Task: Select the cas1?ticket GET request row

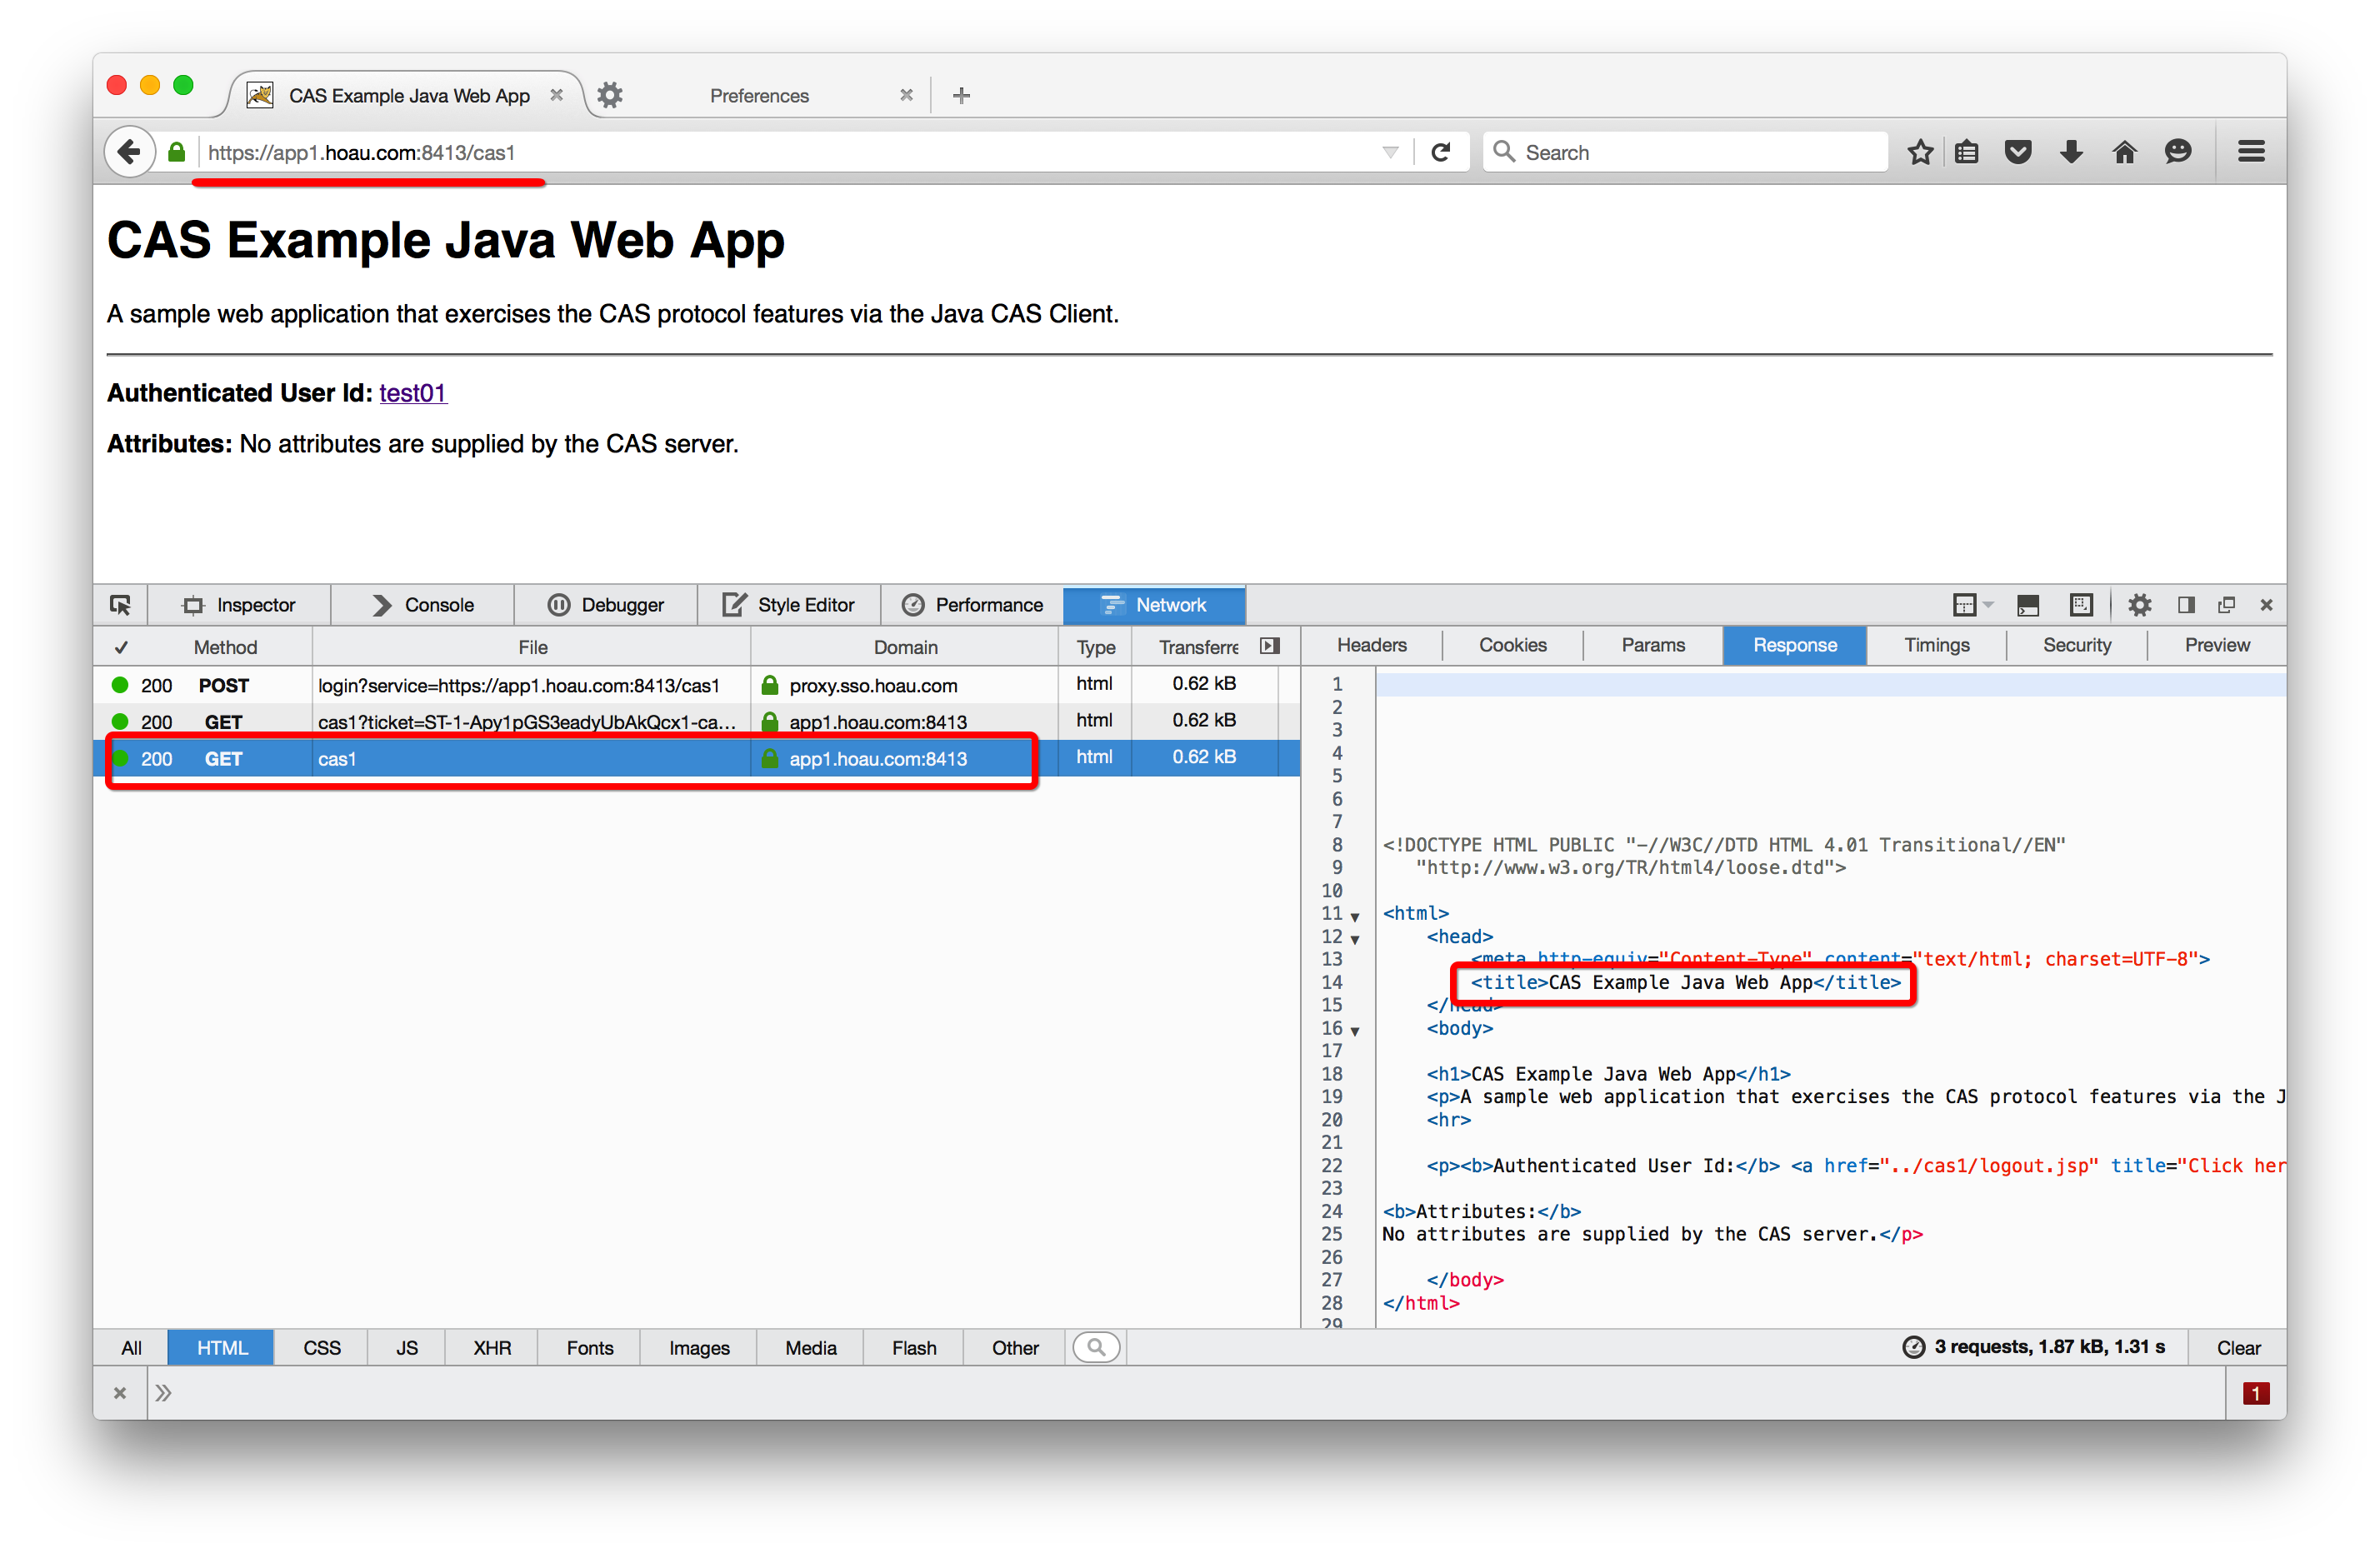Action: (697, 721)
